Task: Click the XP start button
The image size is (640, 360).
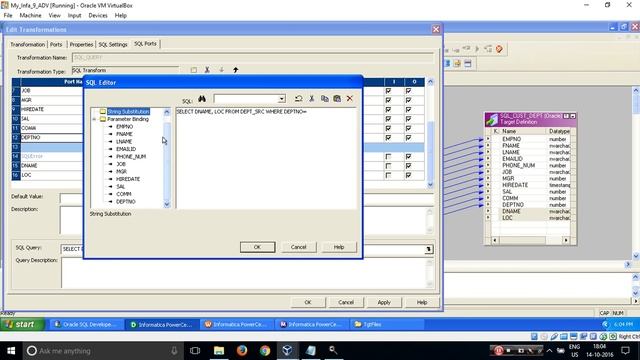Action: [x=22, y=324]
